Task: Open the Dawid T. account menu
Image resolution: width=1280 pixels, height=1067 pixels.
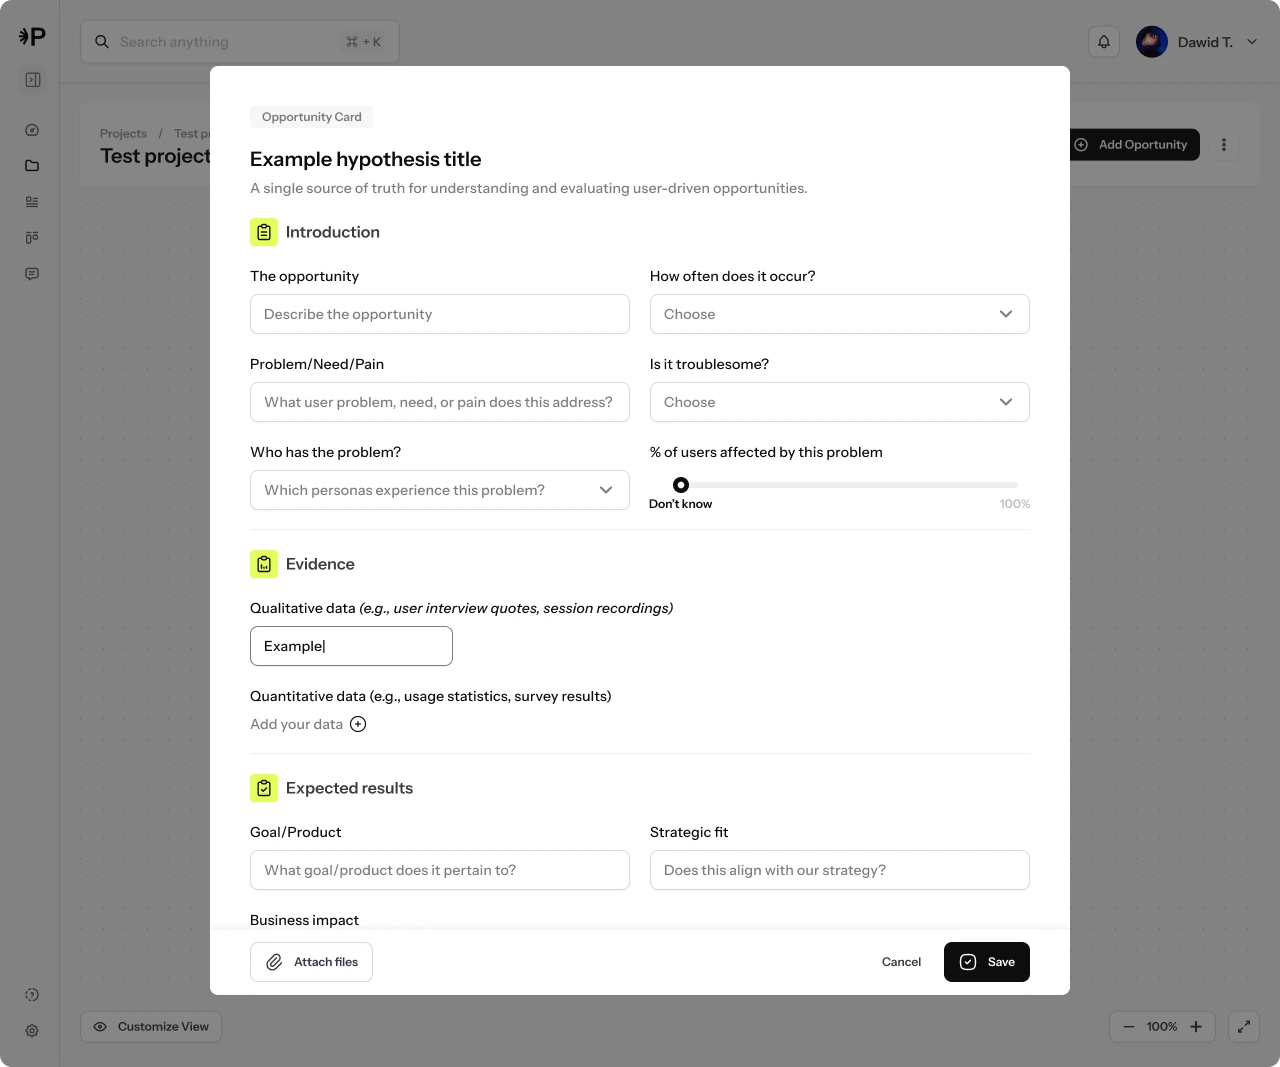Action: tap(1197, 42)
